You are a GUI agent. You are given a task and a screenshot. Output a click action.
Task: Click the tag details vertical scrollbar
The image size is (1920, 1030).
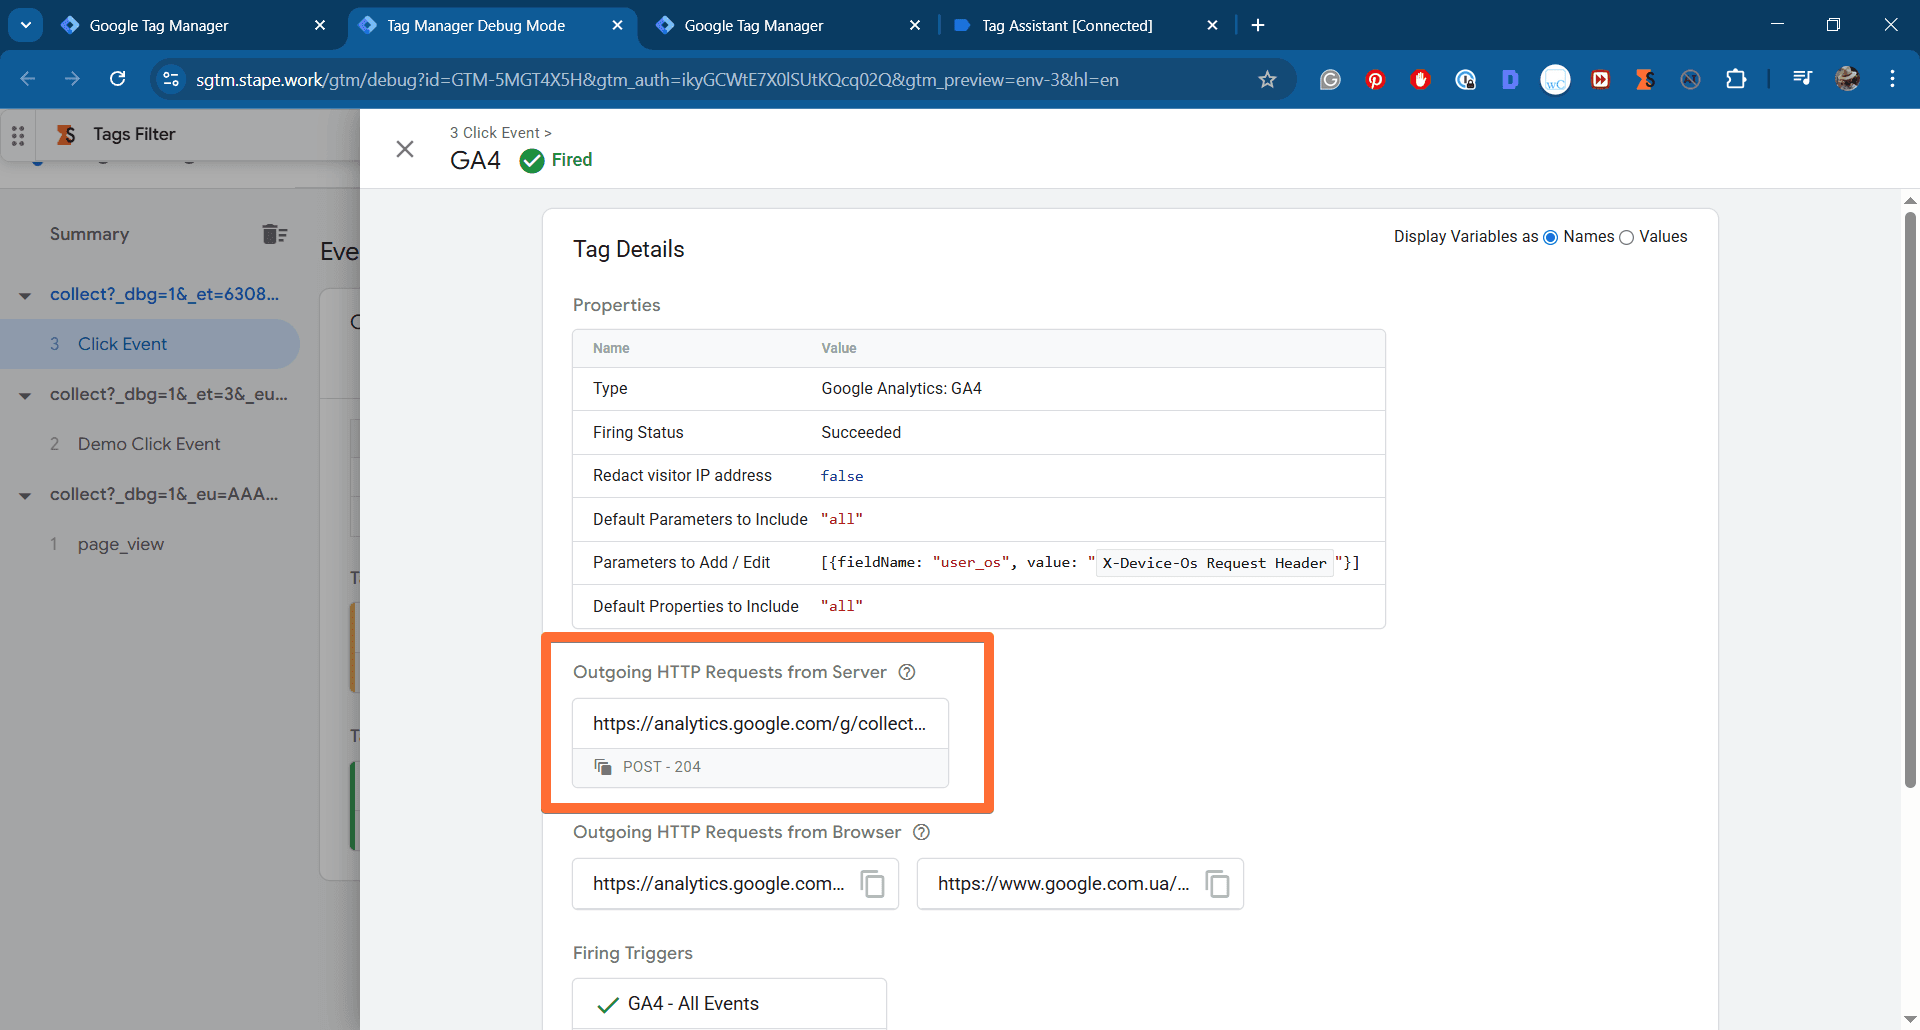pos(1910,500)
